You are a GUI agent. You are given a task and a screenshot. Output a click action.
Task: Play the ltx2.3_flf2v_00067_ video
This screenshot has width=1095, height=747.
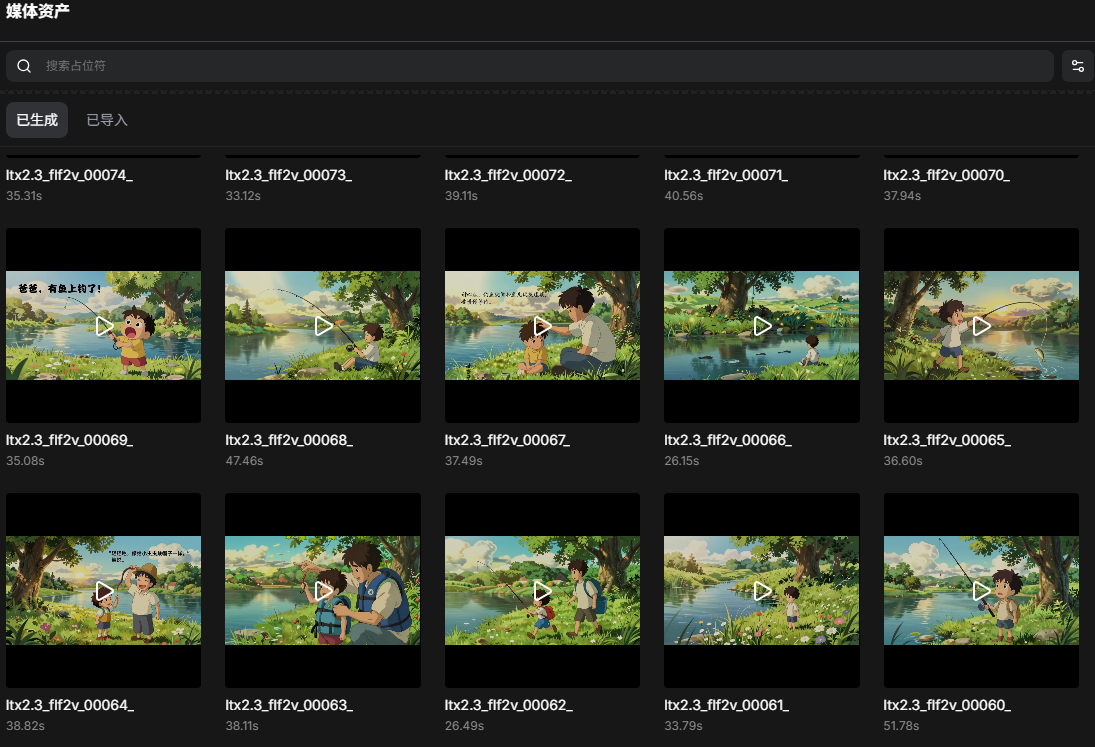[543, 326]
